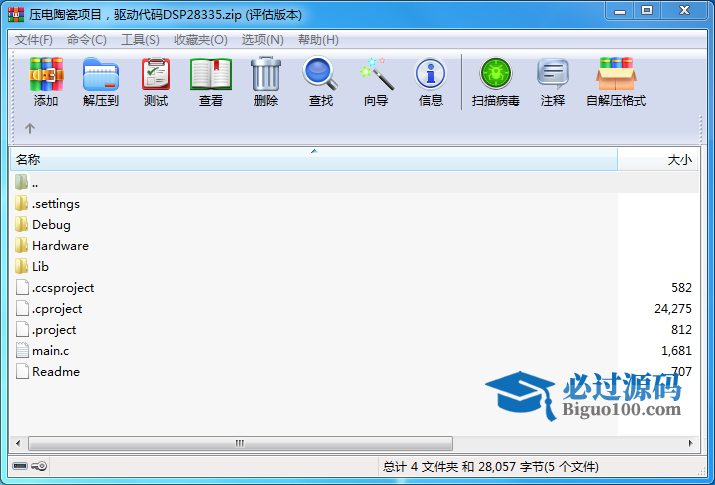Sort by Size (大小) column header

coord(658,160)
